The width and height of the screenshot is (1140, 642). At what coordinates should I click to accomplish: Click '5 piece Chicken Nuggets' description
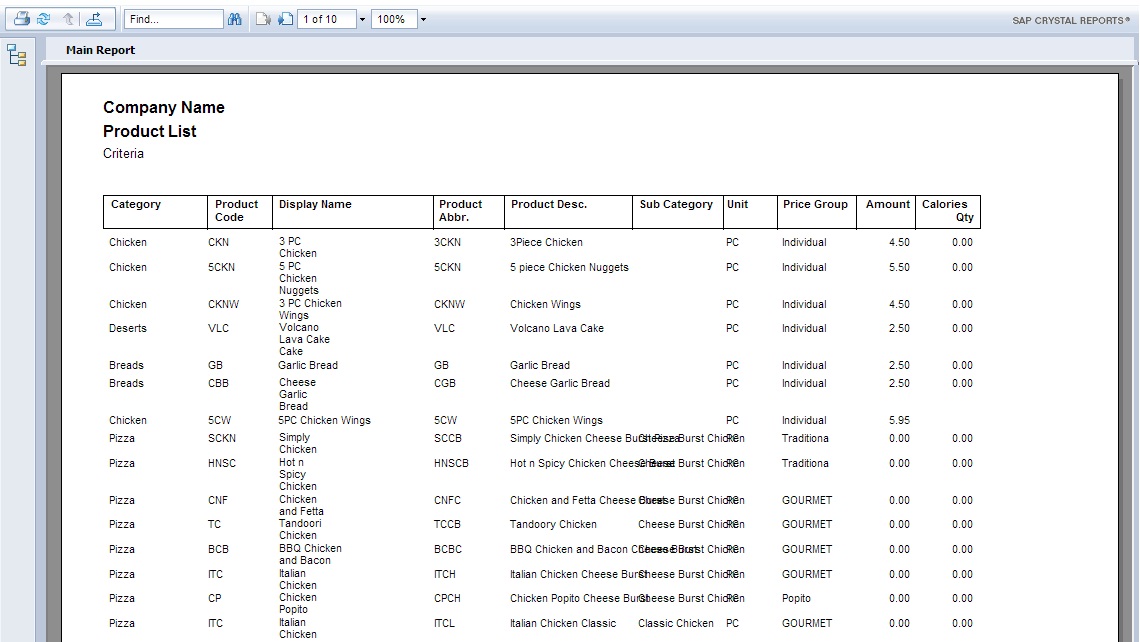(x=569, y=268)
